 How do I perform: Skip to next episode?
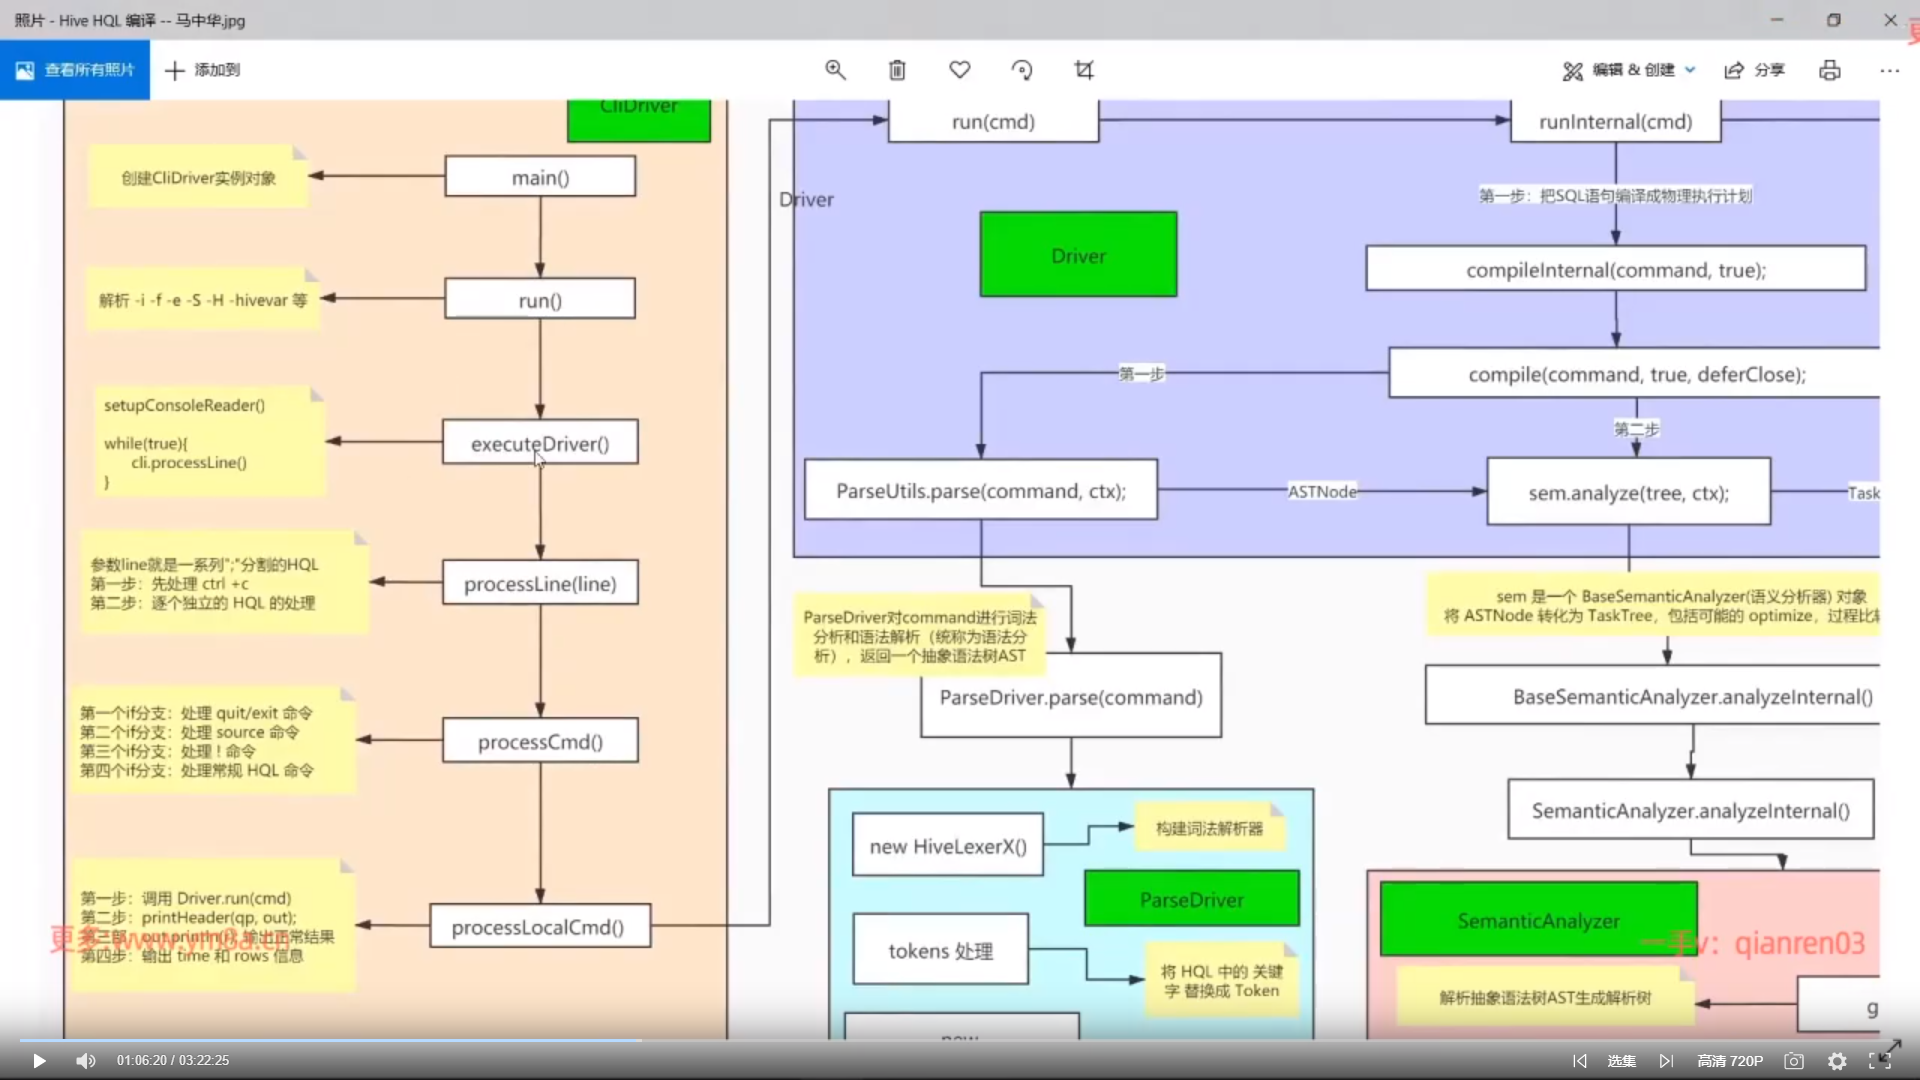click(1666, 1061)
